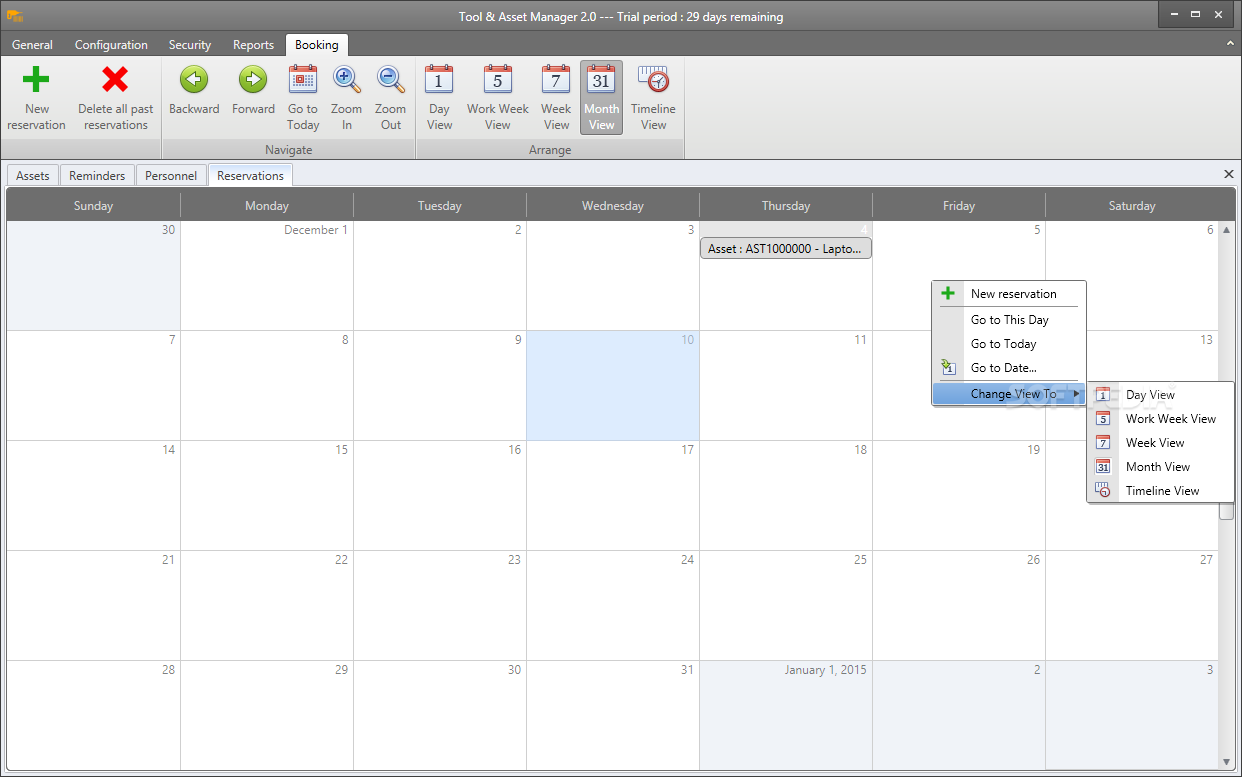The height and width of the screenshot is (777, 1242).
Task: Open the Booking ribbon tab
Action: pyautogui.click(x=317, y=45)
